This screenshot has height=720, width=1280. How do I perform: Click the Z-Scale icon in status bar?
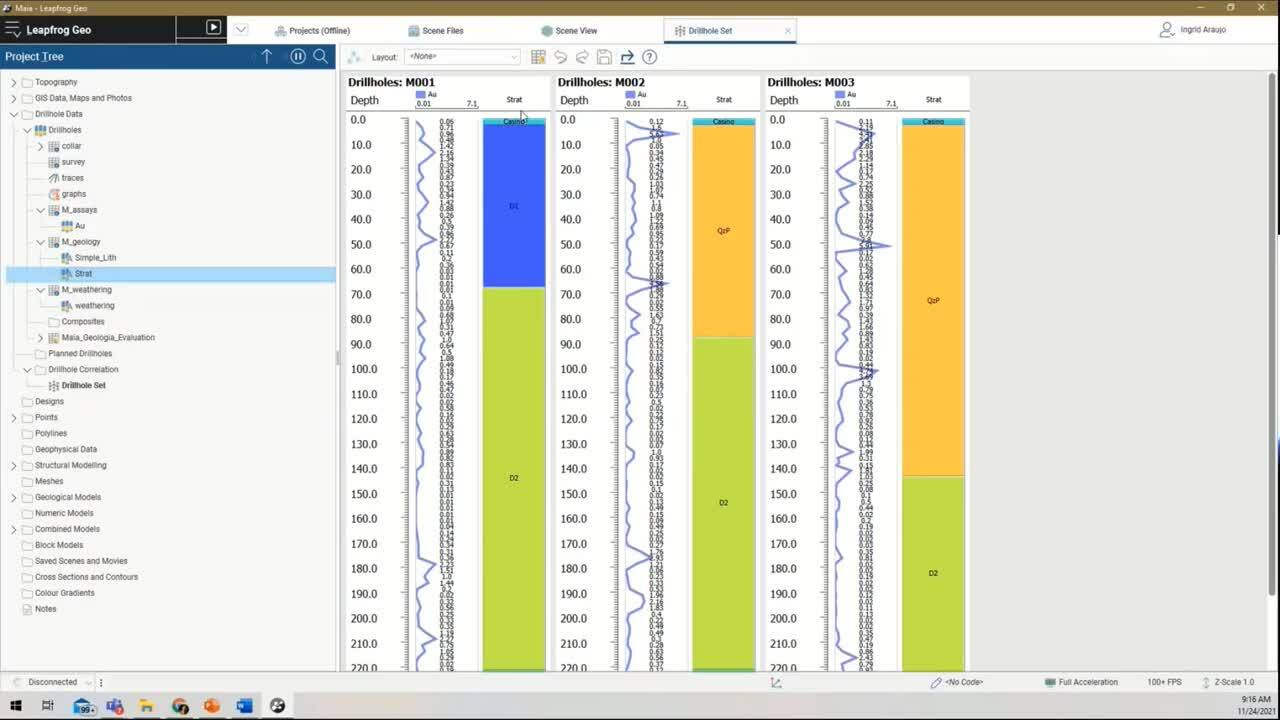coord(1206,682)
